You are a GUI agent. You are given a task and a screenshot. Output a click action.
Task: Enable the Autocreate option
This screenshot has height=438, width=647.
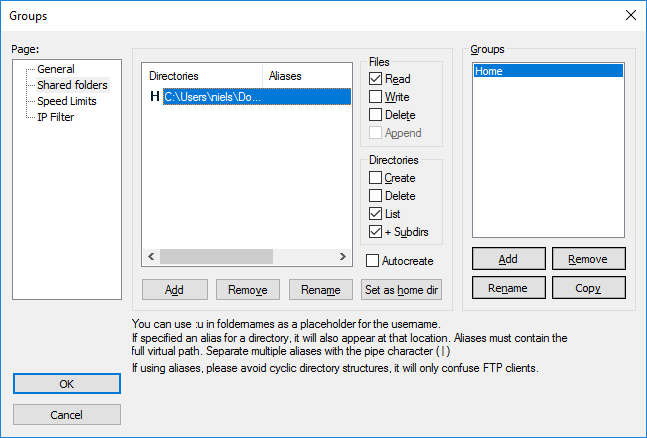coord(373,261)
